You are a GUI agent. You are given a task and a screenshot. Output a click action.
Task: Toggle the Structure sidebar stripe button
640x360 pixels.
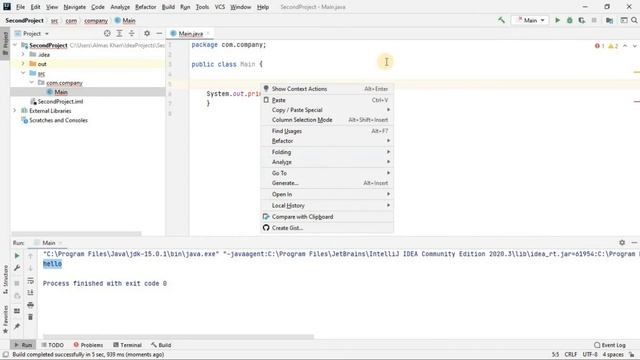pos(5,280)
